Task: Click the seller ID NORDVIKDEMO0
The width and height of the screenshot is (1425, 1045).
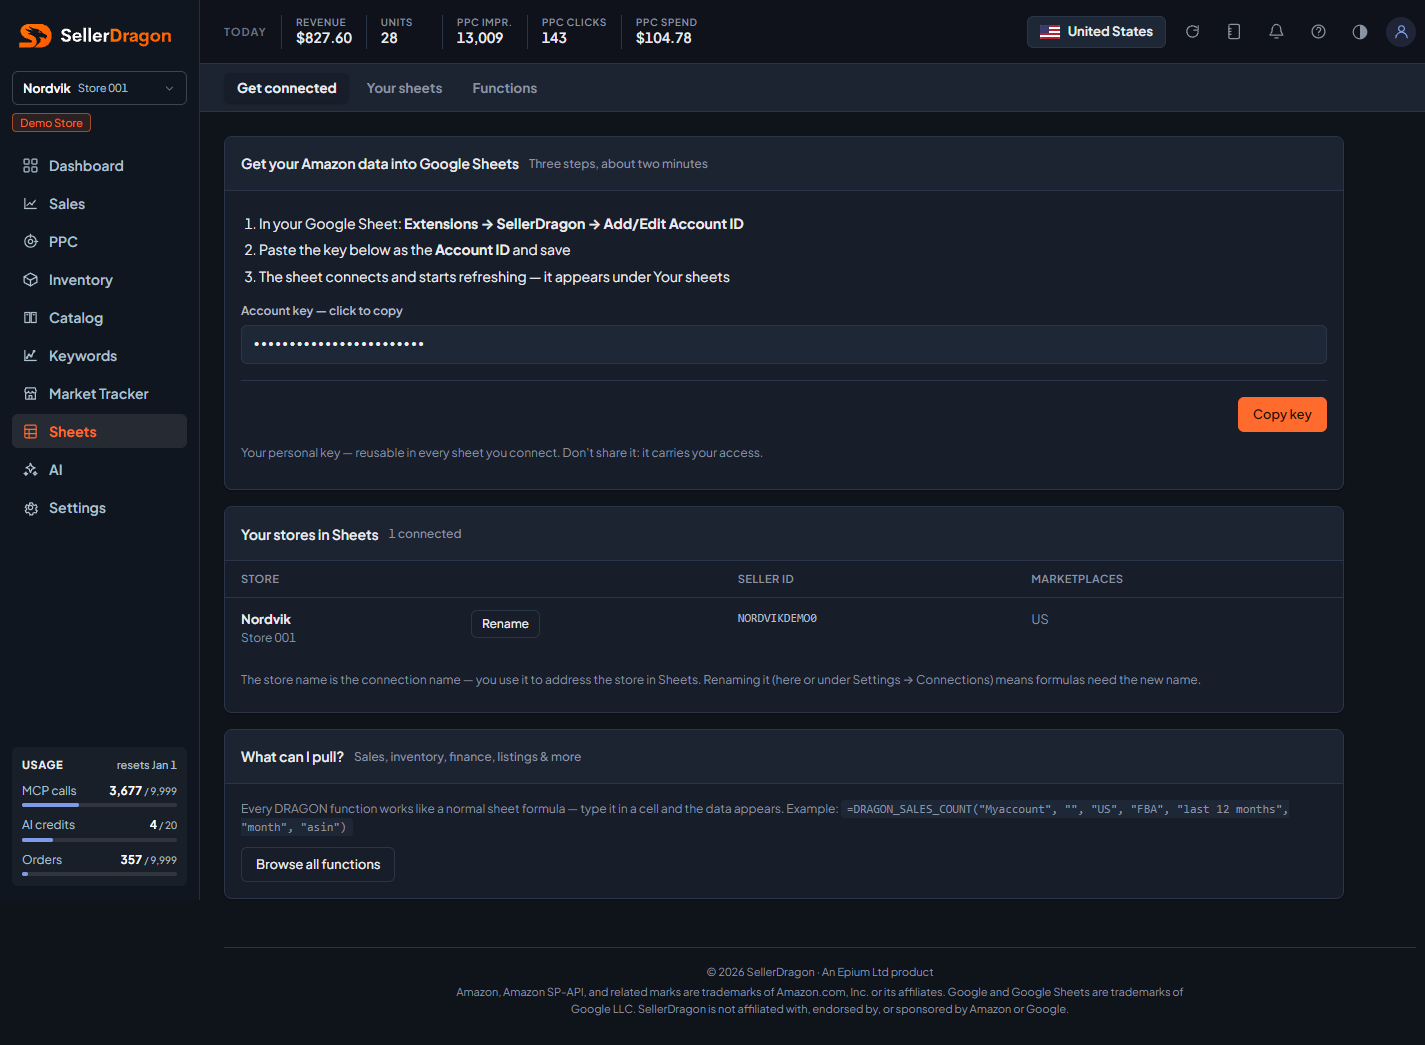Action: coord(777,619)
